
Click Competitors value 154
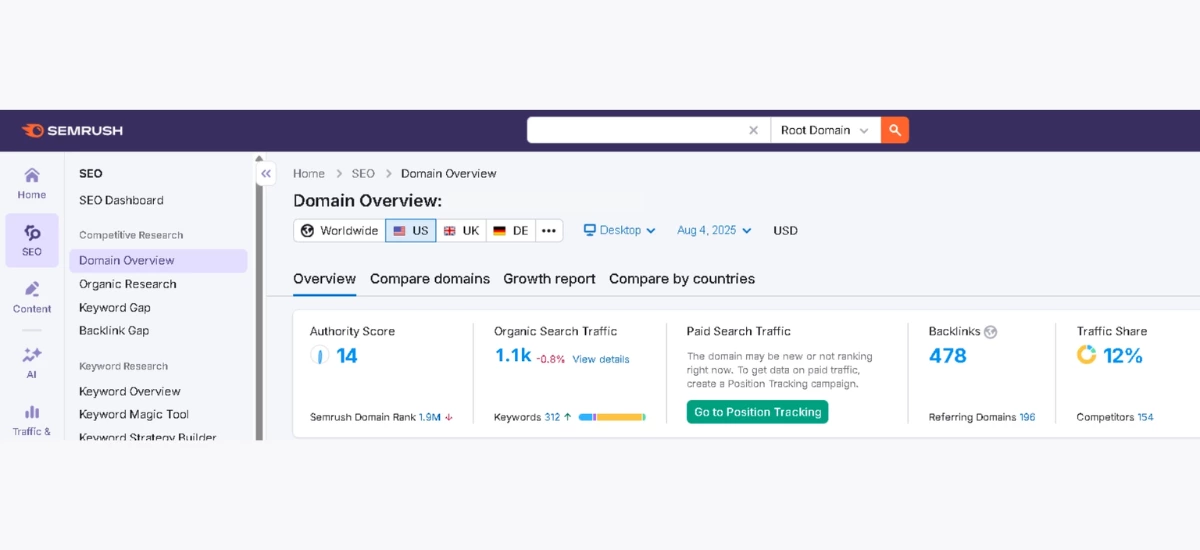1145,417
